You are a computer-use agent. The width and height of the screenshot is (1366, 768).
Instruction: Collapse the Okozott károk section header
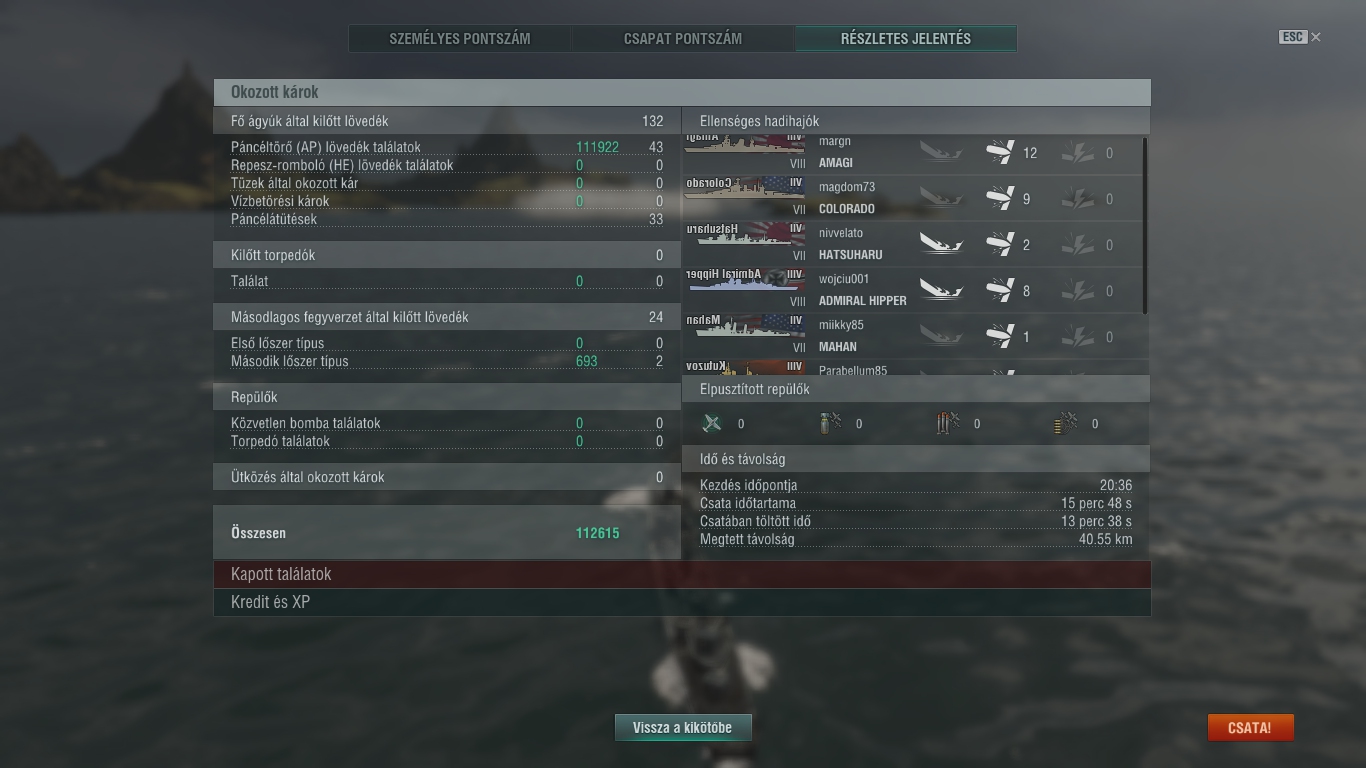coord(682,92)
